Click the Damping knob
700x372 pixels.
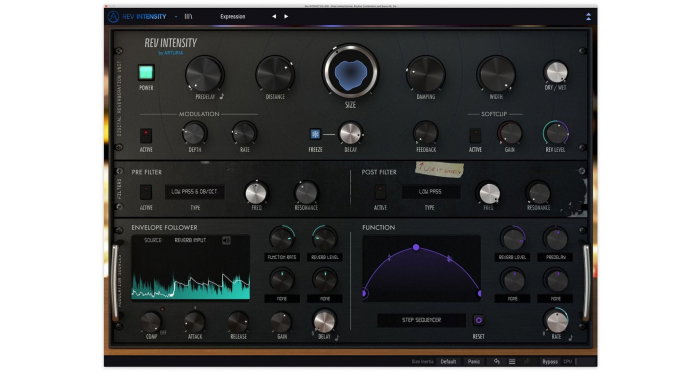[425, 74]
